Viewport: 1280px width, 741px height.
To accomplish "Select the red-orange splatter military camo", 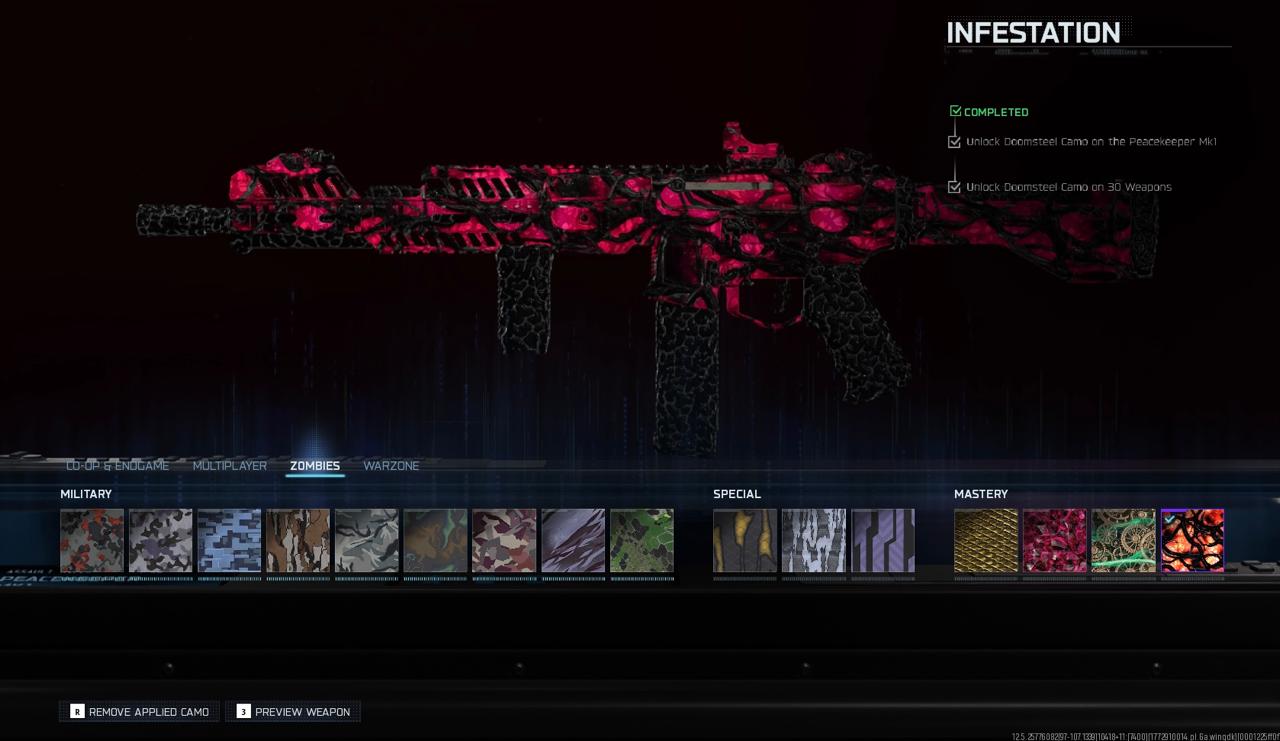I will coord(92,541).
